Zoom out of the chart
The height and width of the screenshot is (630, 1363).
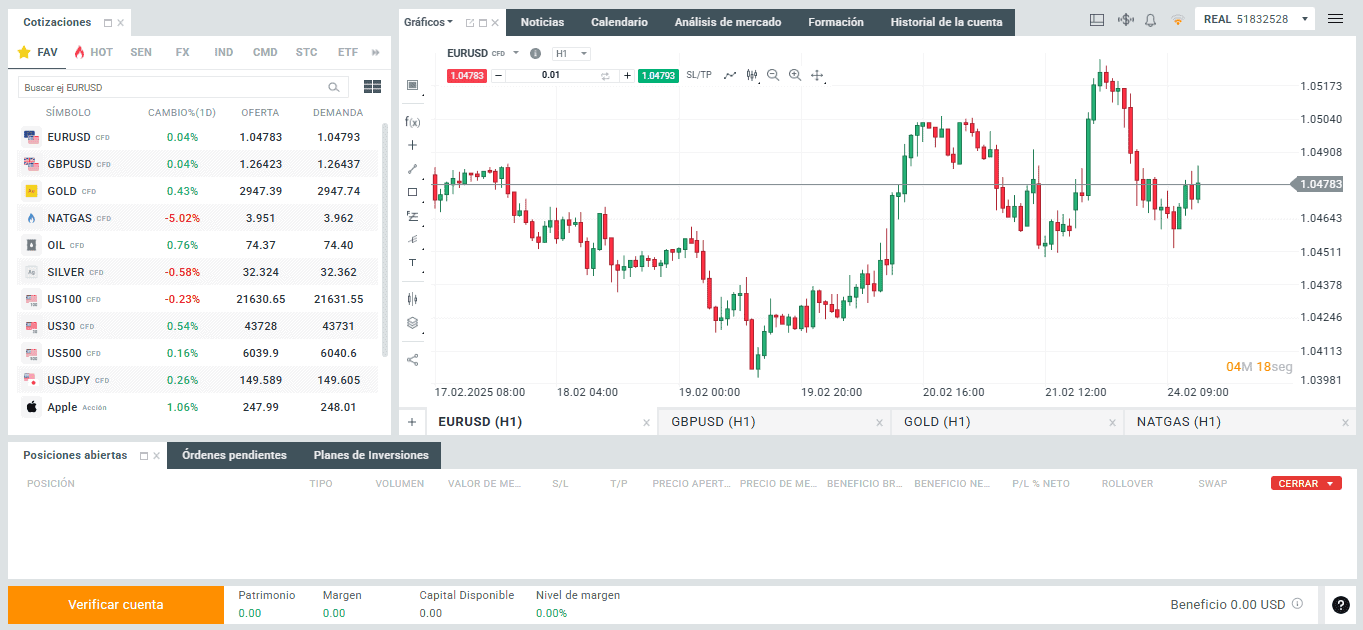773,75
